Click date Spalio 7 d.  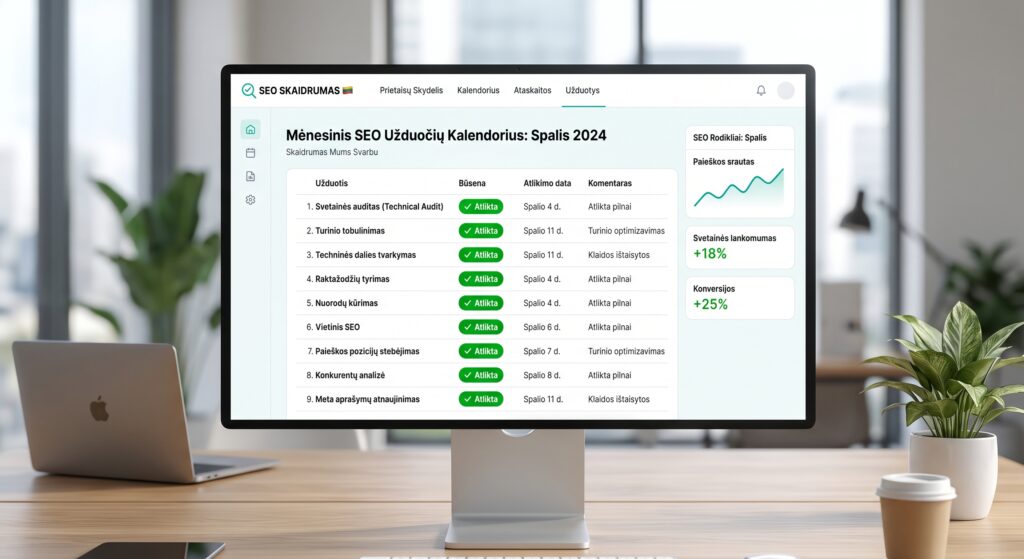[x=541, y=351]
